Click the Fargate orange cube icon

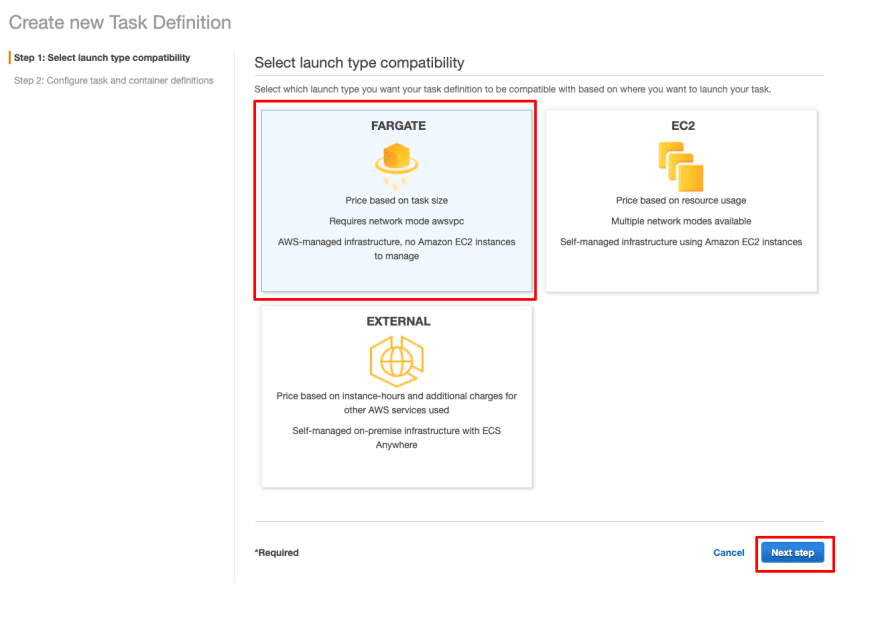pos(397,165)
